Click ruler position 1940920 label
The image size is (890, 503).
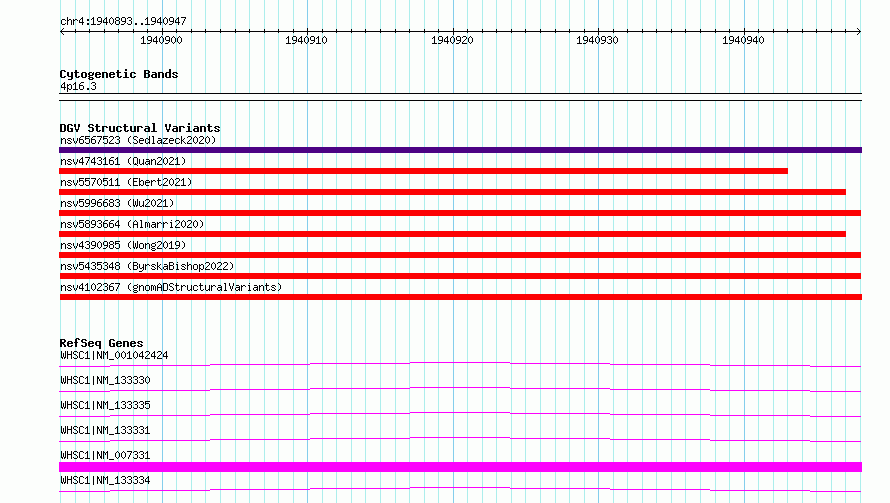click(452, 40)
